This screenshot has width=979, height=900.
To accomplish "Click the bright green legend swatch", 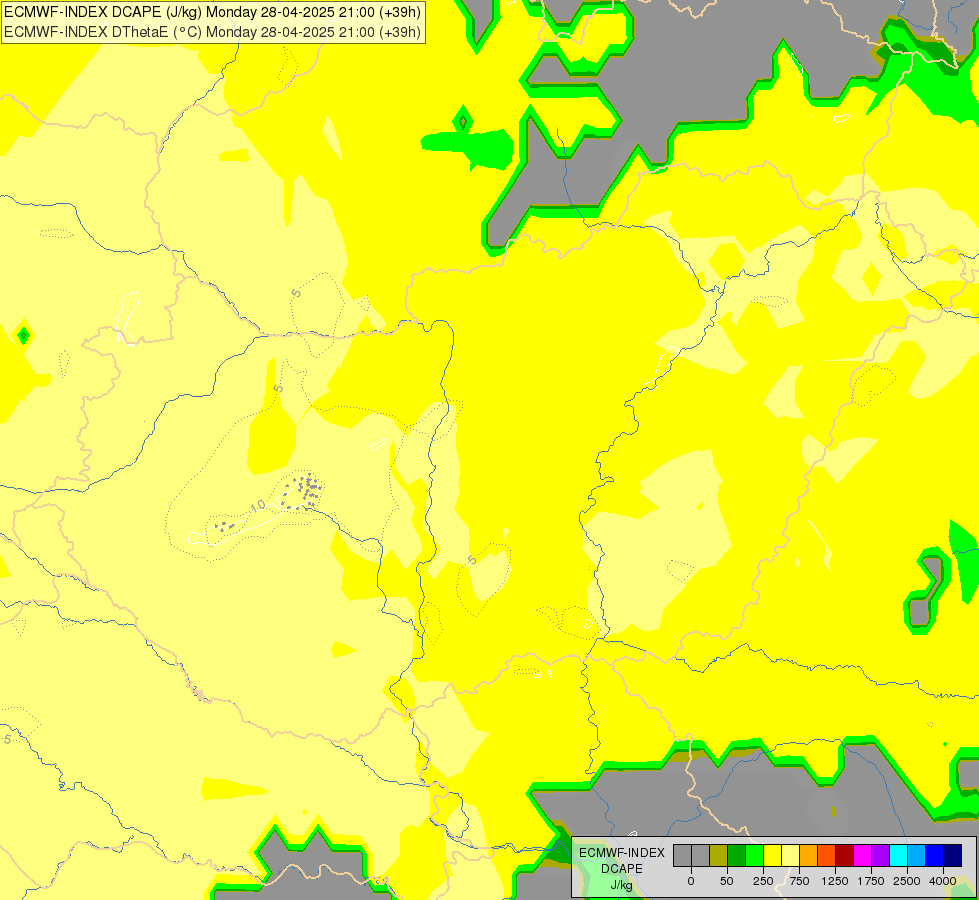I will [x=755, y=855].
